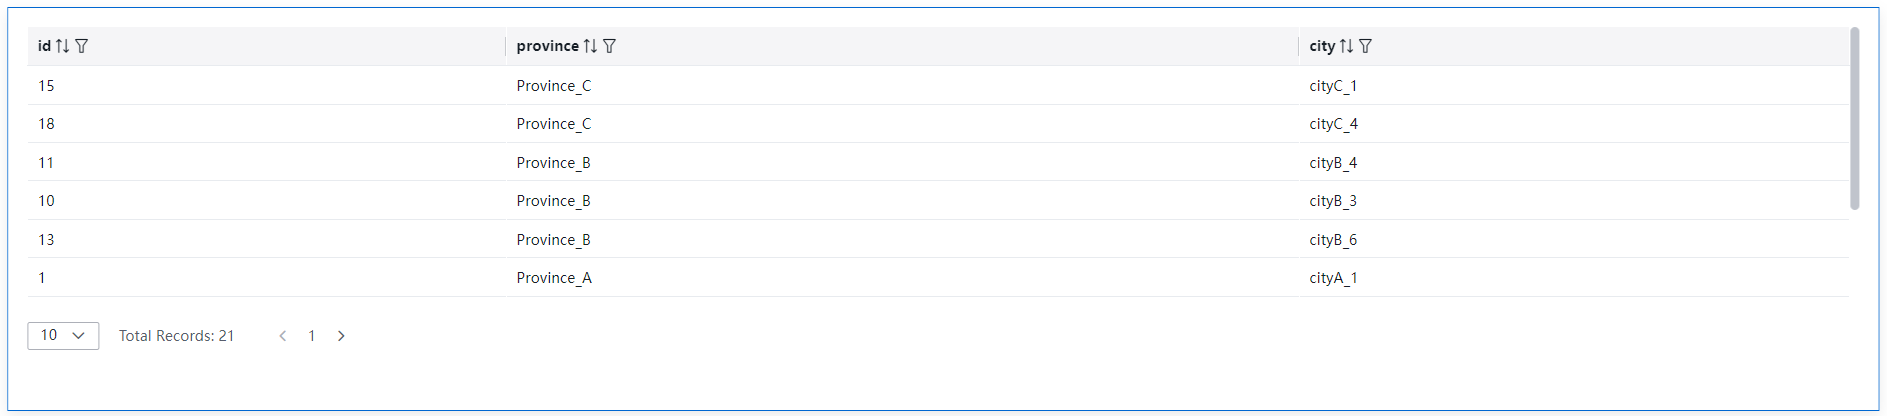Select cityB_4 cell
Screen dimensions: 1887x416
point(1333,163)
